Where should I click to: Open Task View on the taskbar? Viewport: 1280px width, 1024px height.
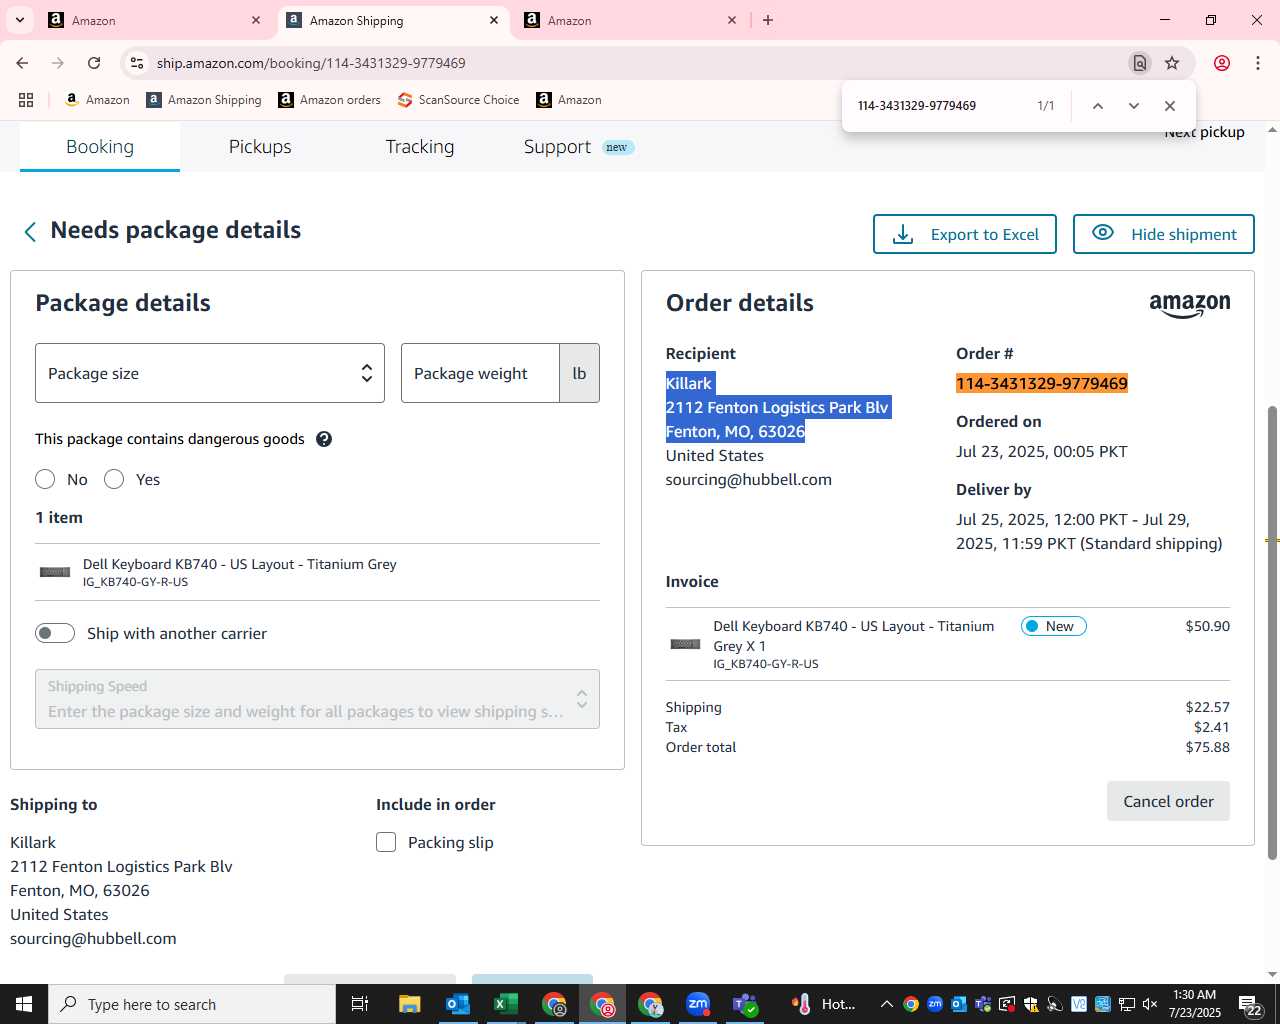(x=360, y=1004)
